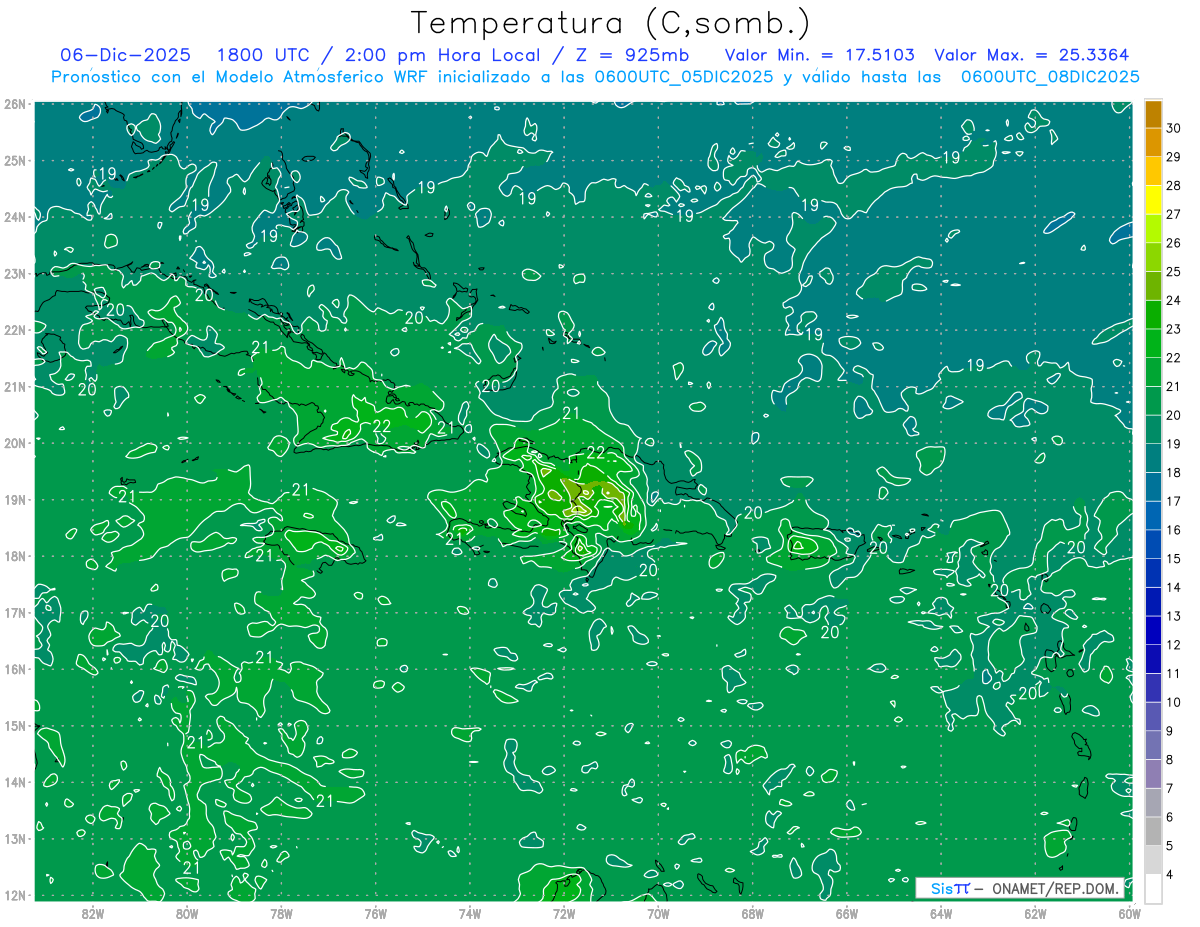The width and height of the screenshot is (1200, 927).
Task: Click the 'Temperatura (C,somb.)' map title
Action: pos(611,24)
